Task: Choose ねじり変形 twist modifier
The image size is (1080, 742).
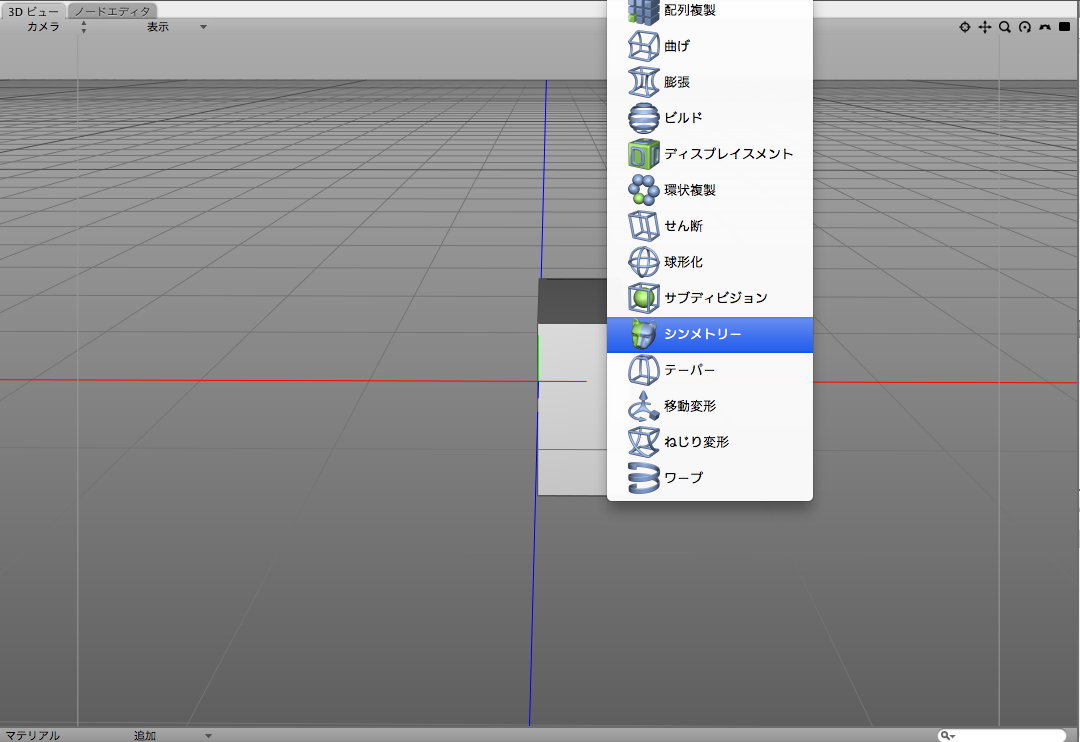Action: point(709,442)
